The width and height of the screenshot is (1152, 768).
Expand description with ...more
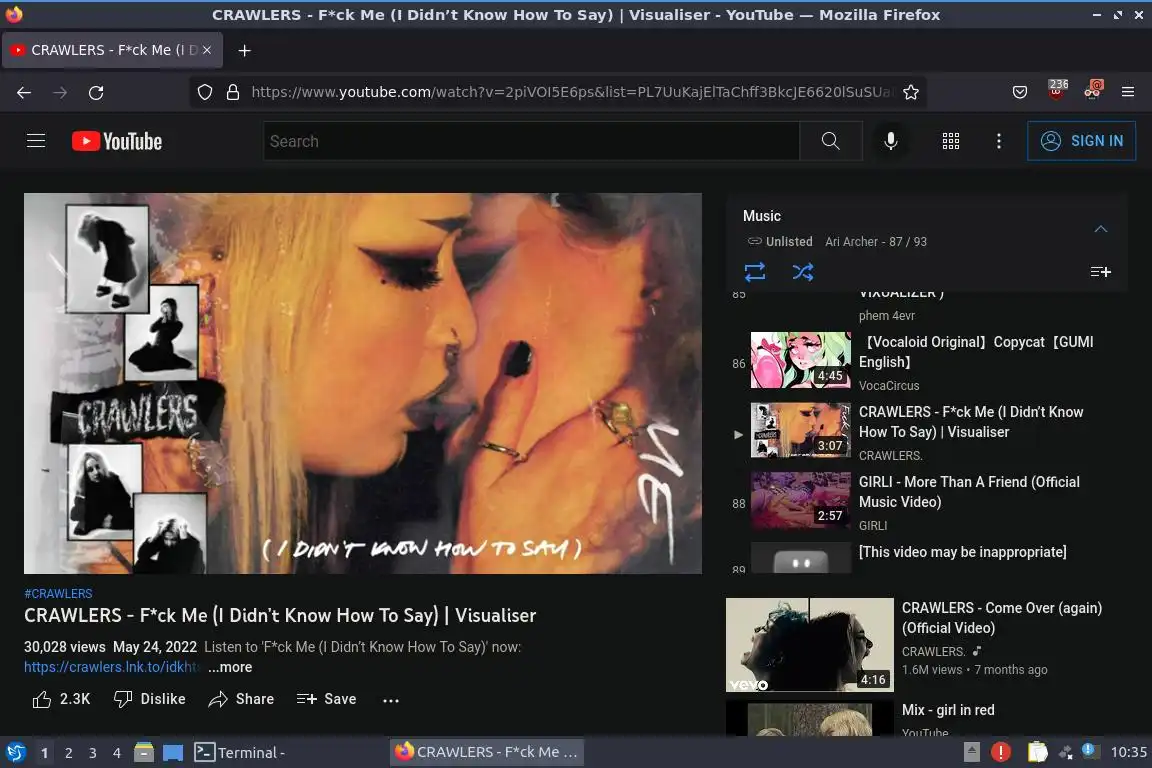[x=230, y=667]
